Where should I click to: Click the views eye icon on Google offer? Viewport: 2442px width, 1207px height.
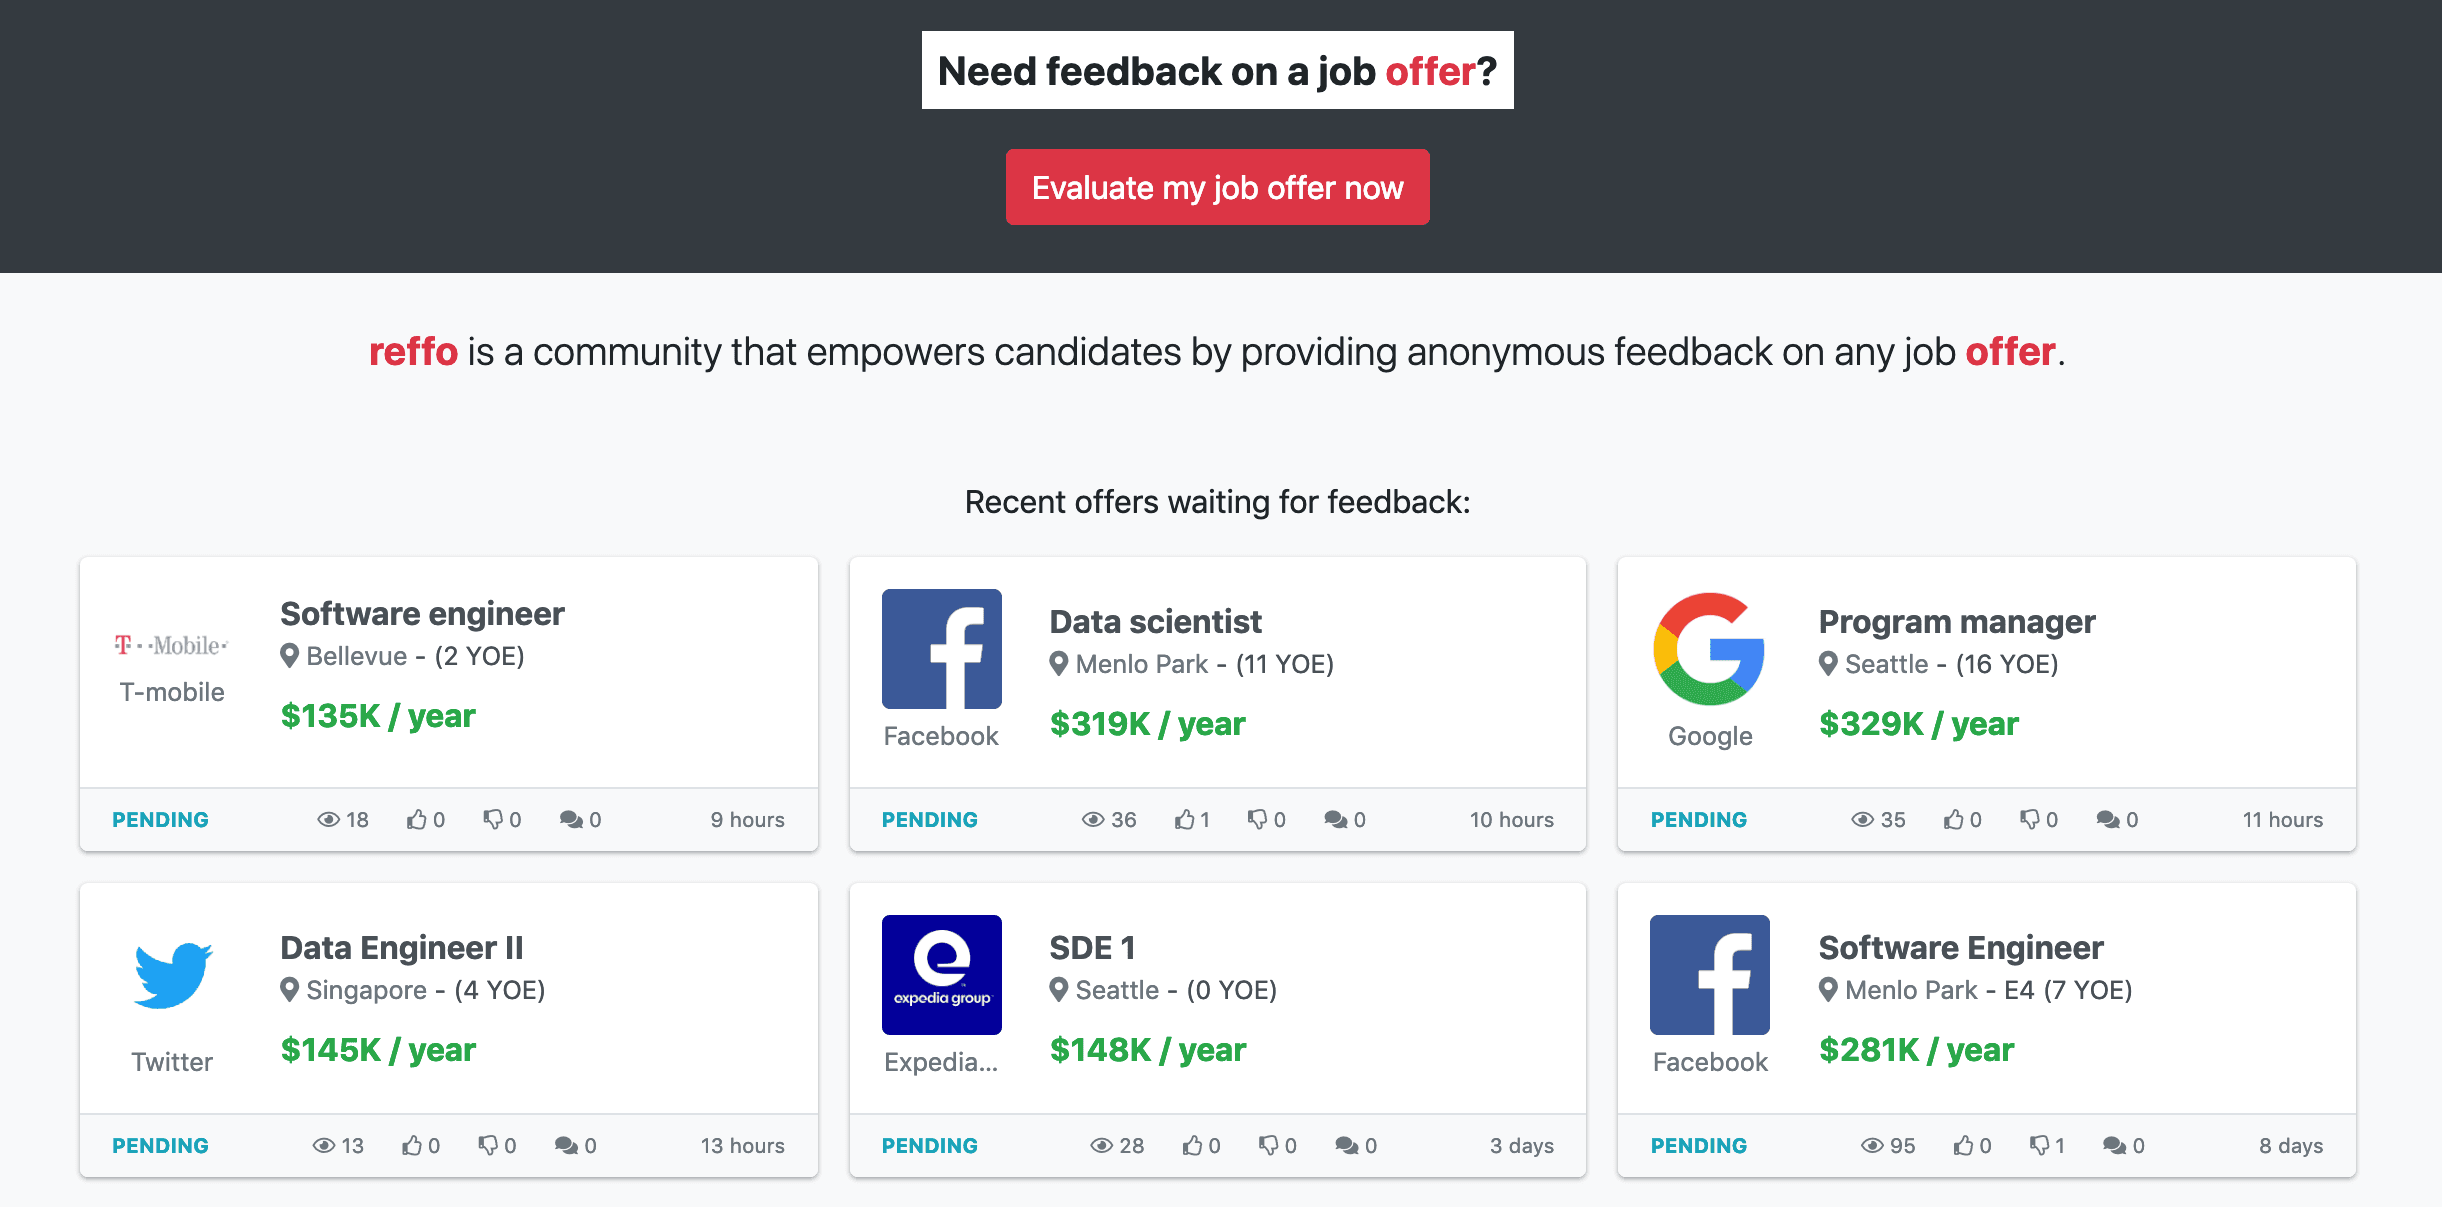(x=1862, y=820)
